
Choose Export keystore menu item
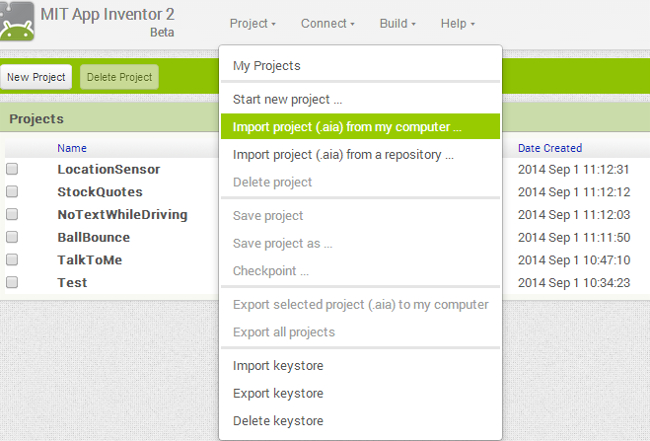(x=278, y=393)
